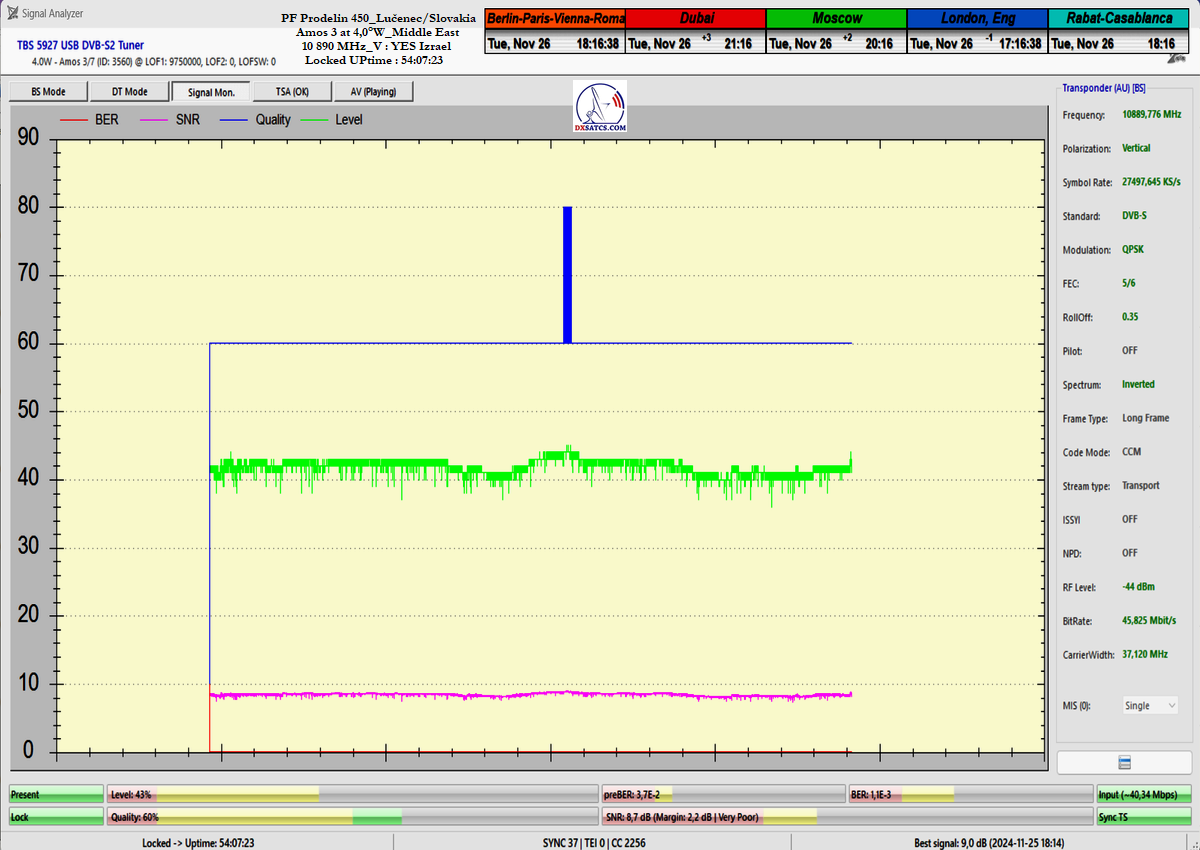Switch to the BS Mode tab

48,92
